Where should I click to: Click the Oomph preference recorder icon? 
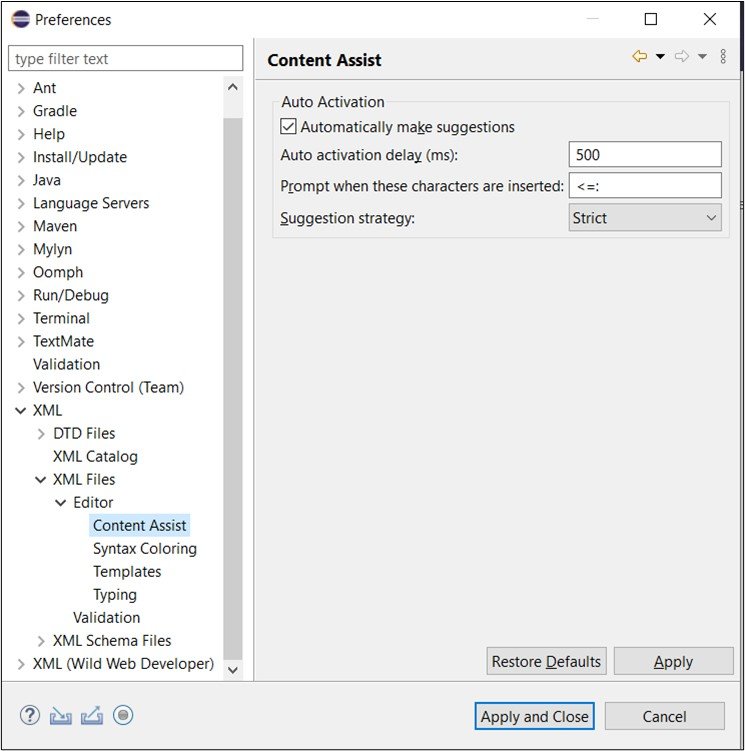tap(123, 715)
